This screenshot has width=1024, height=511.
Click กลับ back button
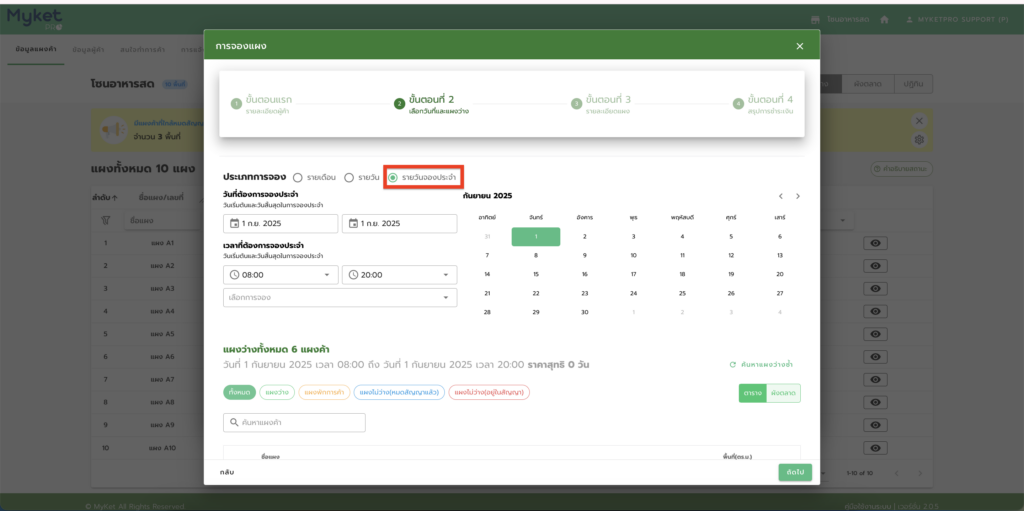227,472
